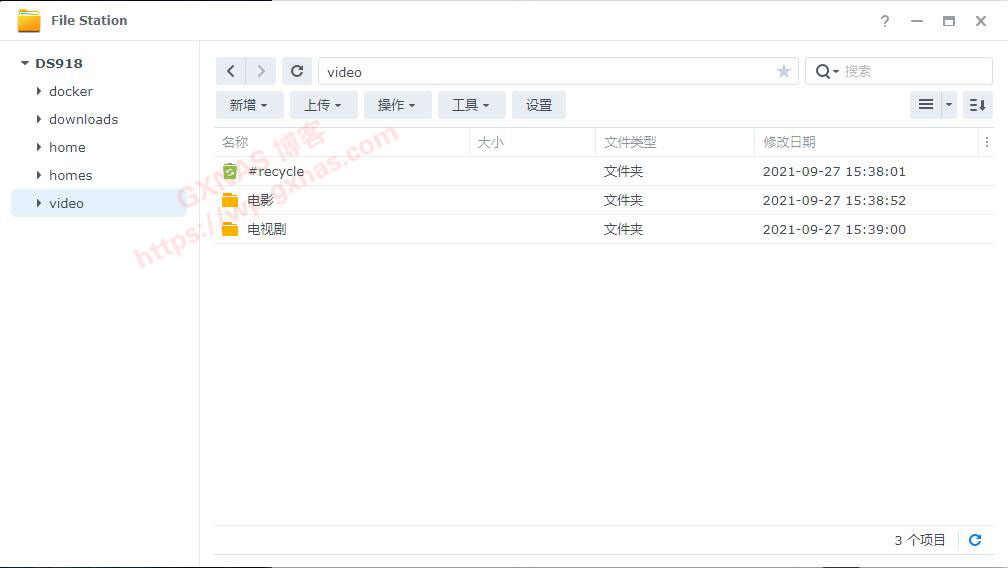Image resolution: width=1008 pixels, height=568 pixels.
Task: Click the sort order icon
Action: (x=978, y=105)
